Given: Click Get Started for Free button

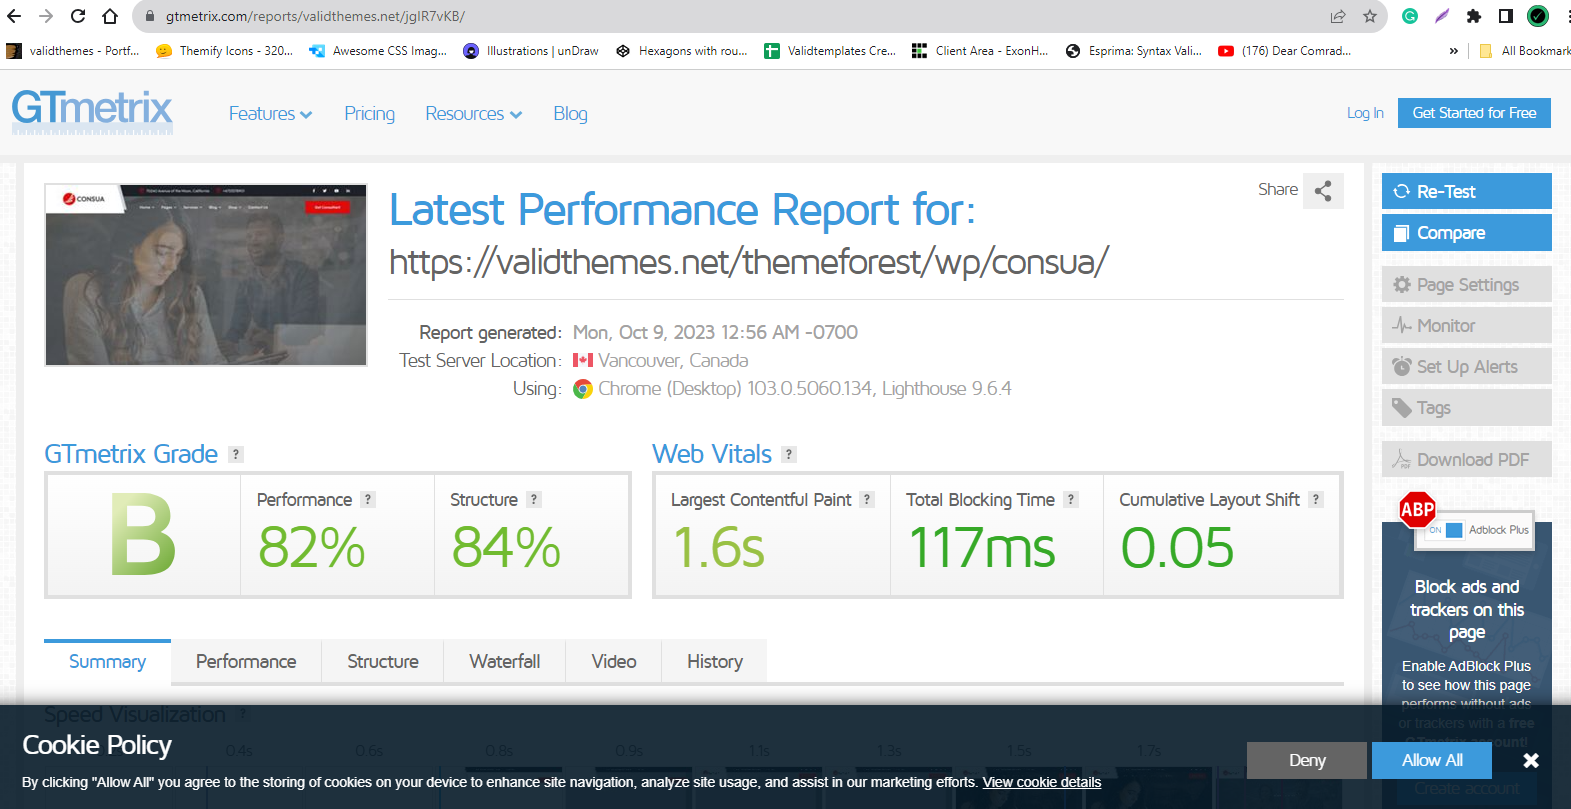Looking at the screenshot, I should pos(1474,113).
